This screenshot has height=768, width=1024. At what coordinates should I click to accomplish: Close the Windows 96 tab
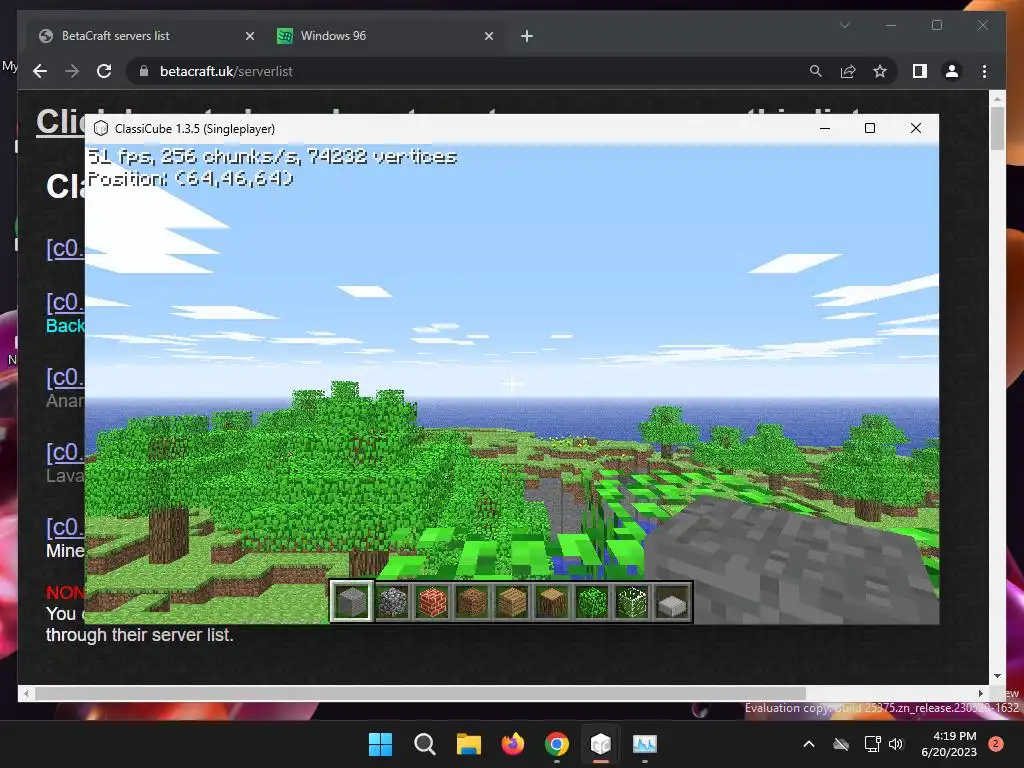coord(488,36)
